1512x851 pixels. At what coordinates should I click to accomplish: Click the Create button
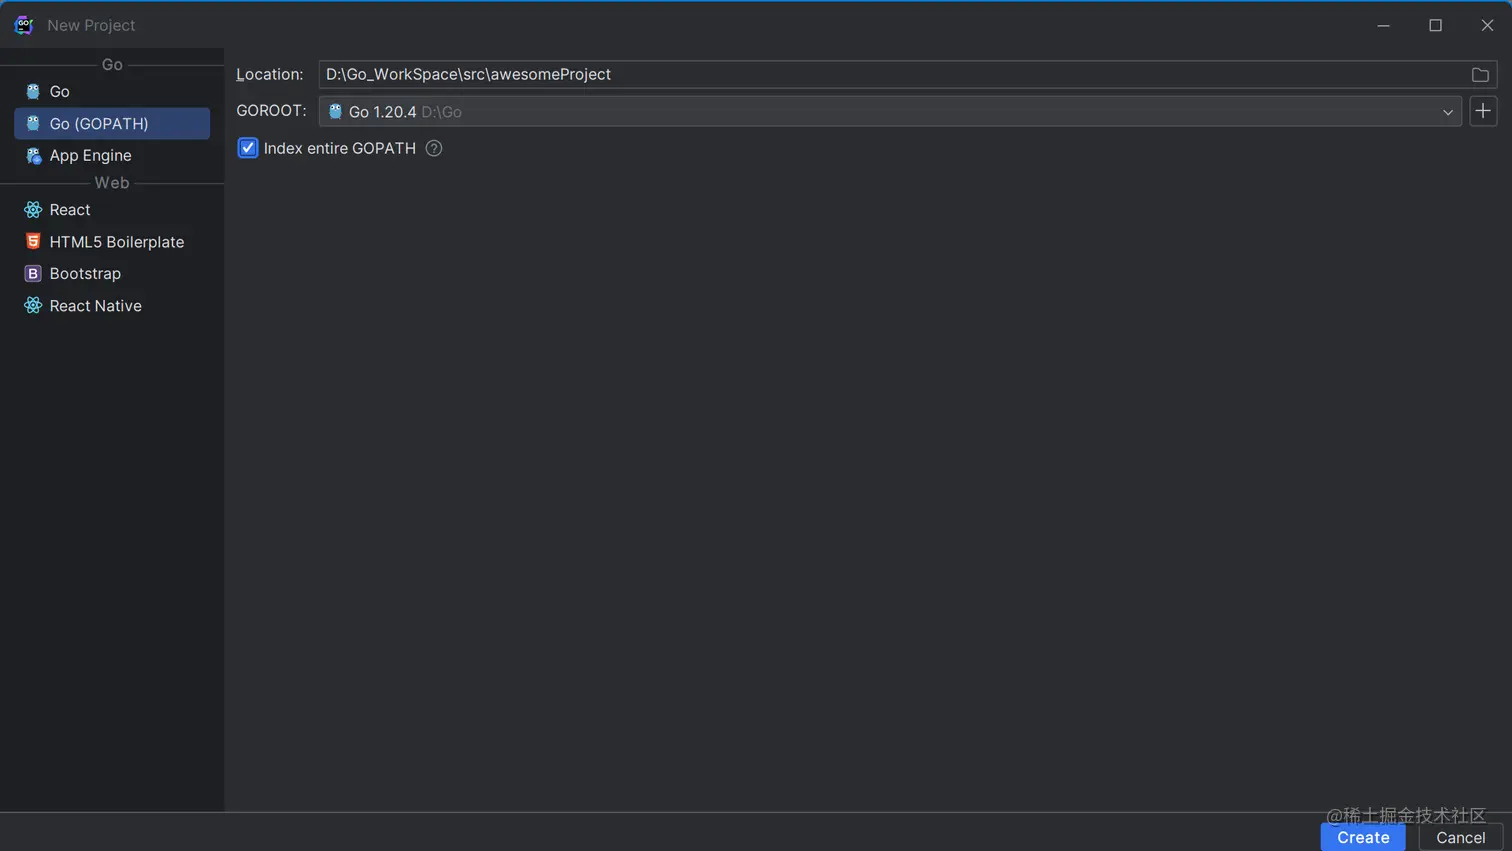point(1363,837)
